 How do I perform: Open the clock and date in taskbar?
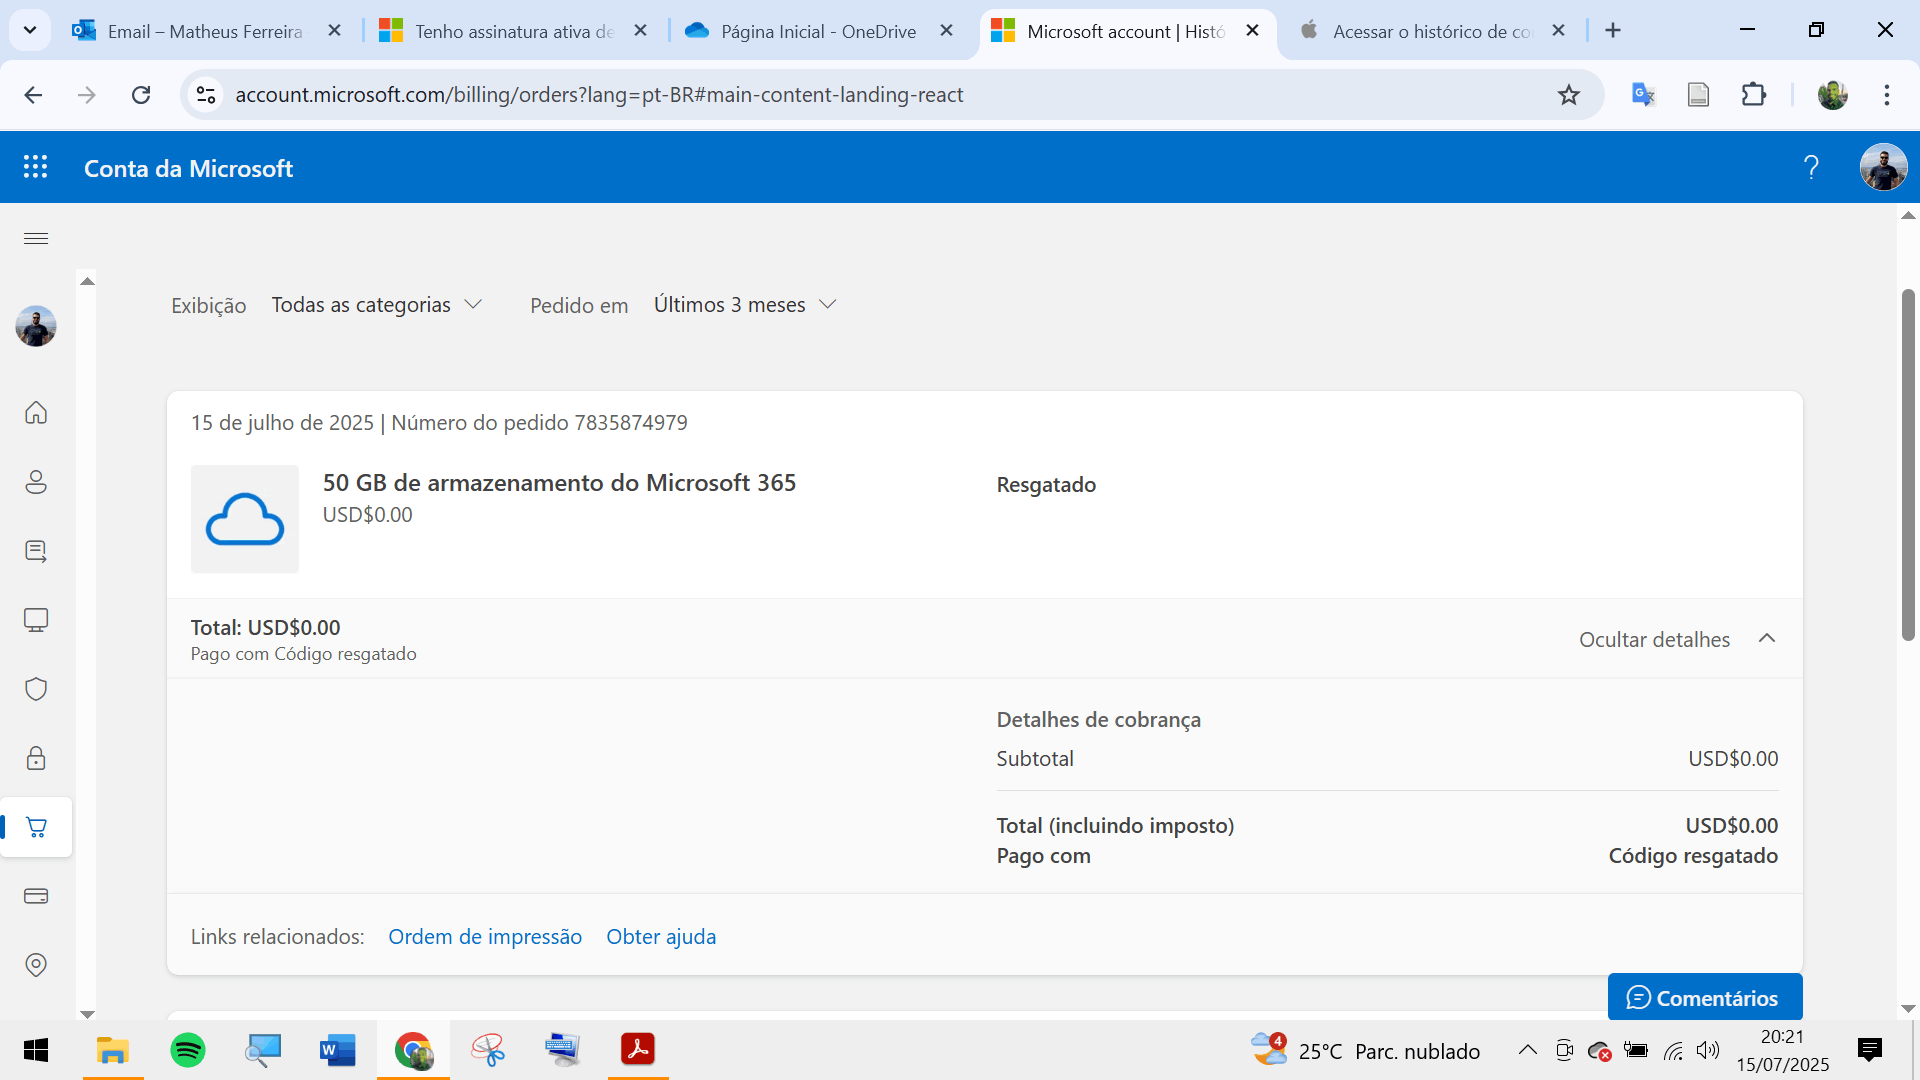pyautogui.click(x=1782, y=1050)
